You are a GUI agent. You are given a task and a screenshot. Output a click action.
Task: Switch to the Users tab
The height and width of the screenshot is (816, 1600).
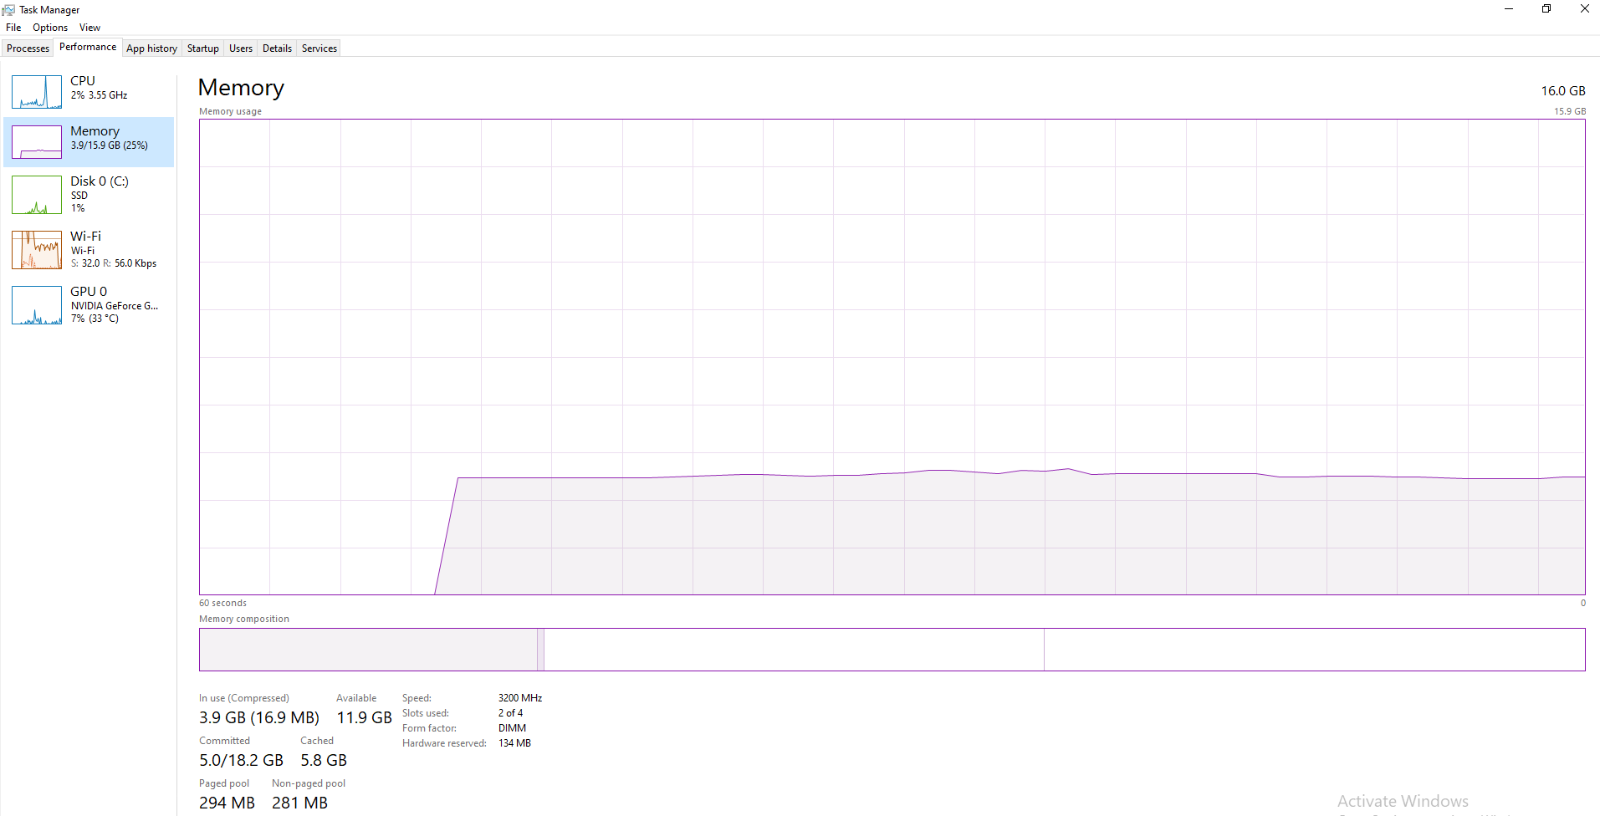241,48
